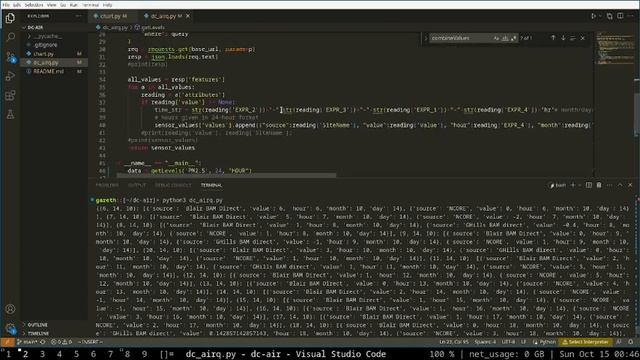
Task: Click Spaces: 4 indentation setting
Action: coord(485,342)
